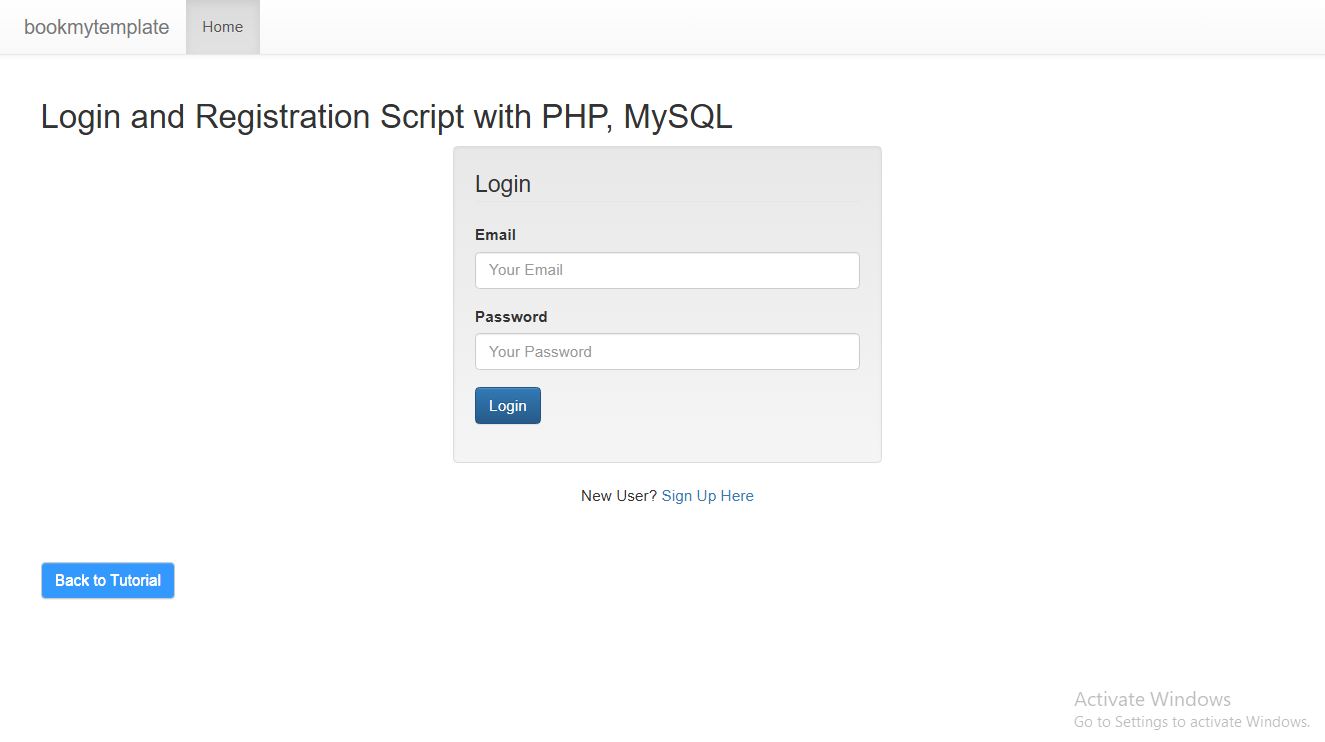
Task: Click the bold Password field label
Action: pyautogui.click(x=511, y=317)
